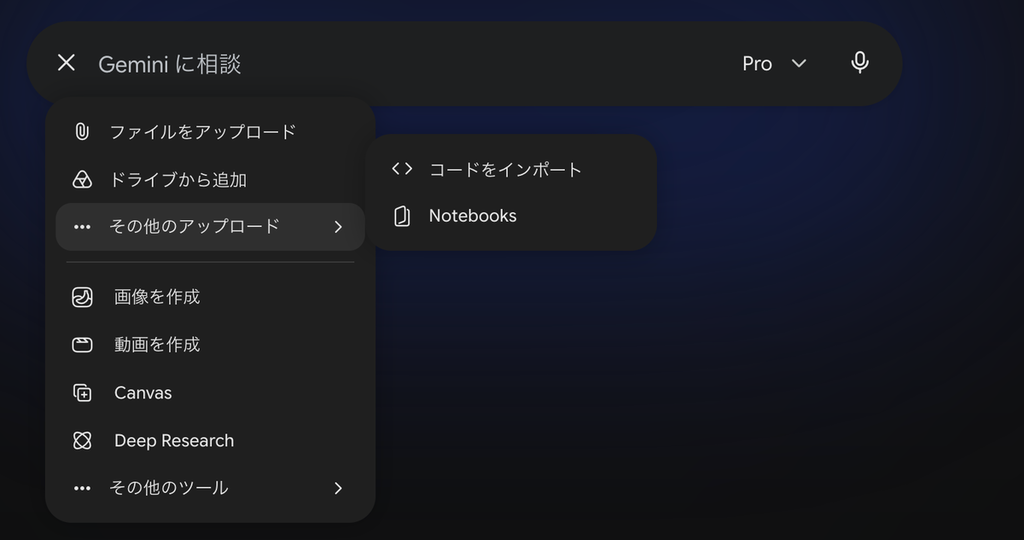Close the menu with the X icon
This screenshot has width=1024, height=540.
tap(66, 63)
